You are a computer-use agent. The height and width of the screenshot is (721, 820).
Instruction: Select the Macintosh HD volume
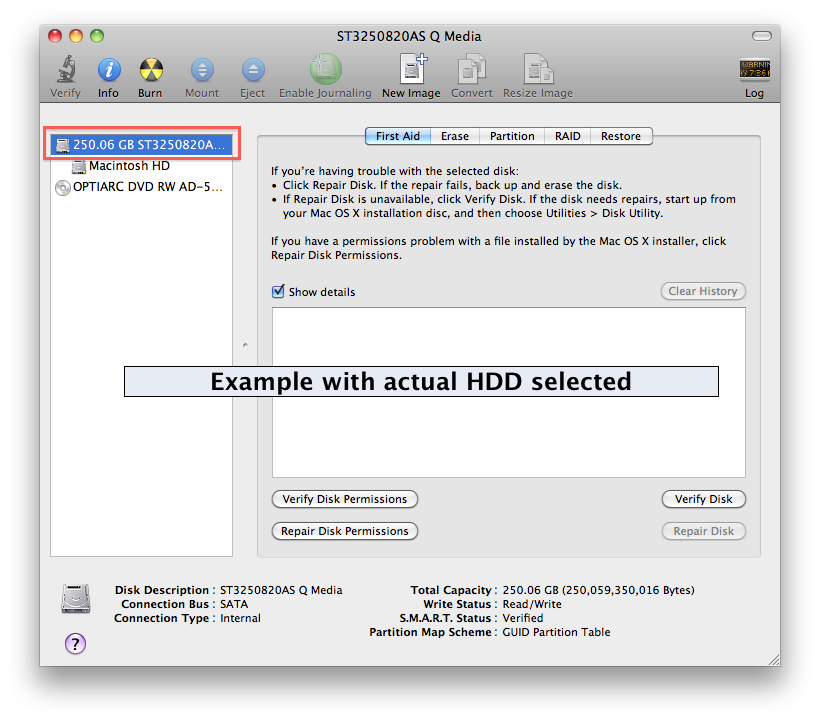[x=142, y=166]
